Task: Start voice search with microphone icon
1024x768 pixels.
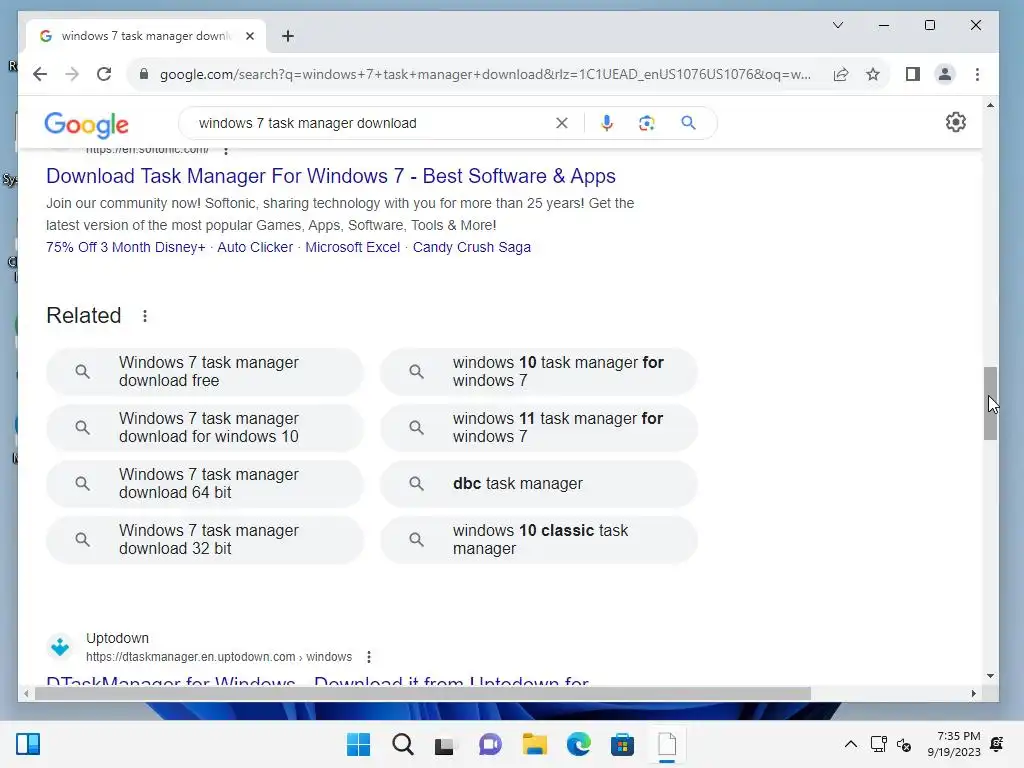Action: click(607, 123)
